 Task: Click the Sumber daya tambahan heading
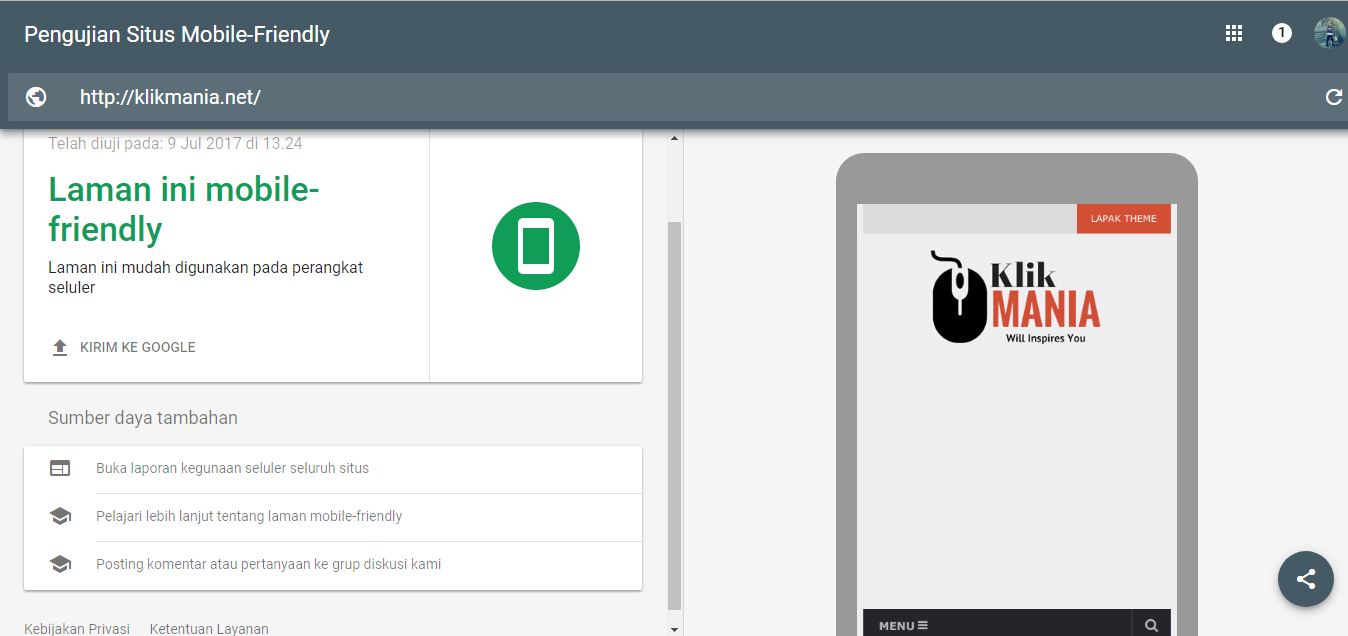click(x=143, y=418)
